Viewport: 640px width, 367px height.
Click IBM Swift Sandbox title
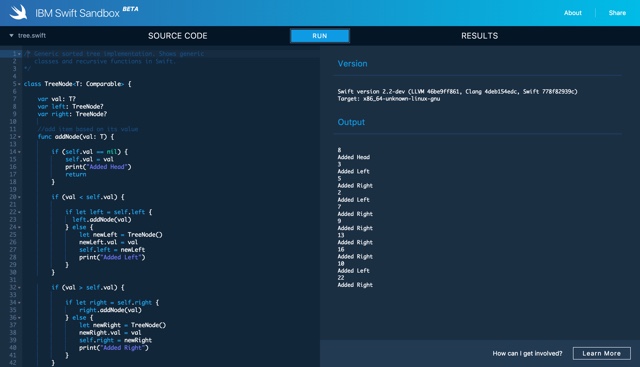[x=77, y=13]
